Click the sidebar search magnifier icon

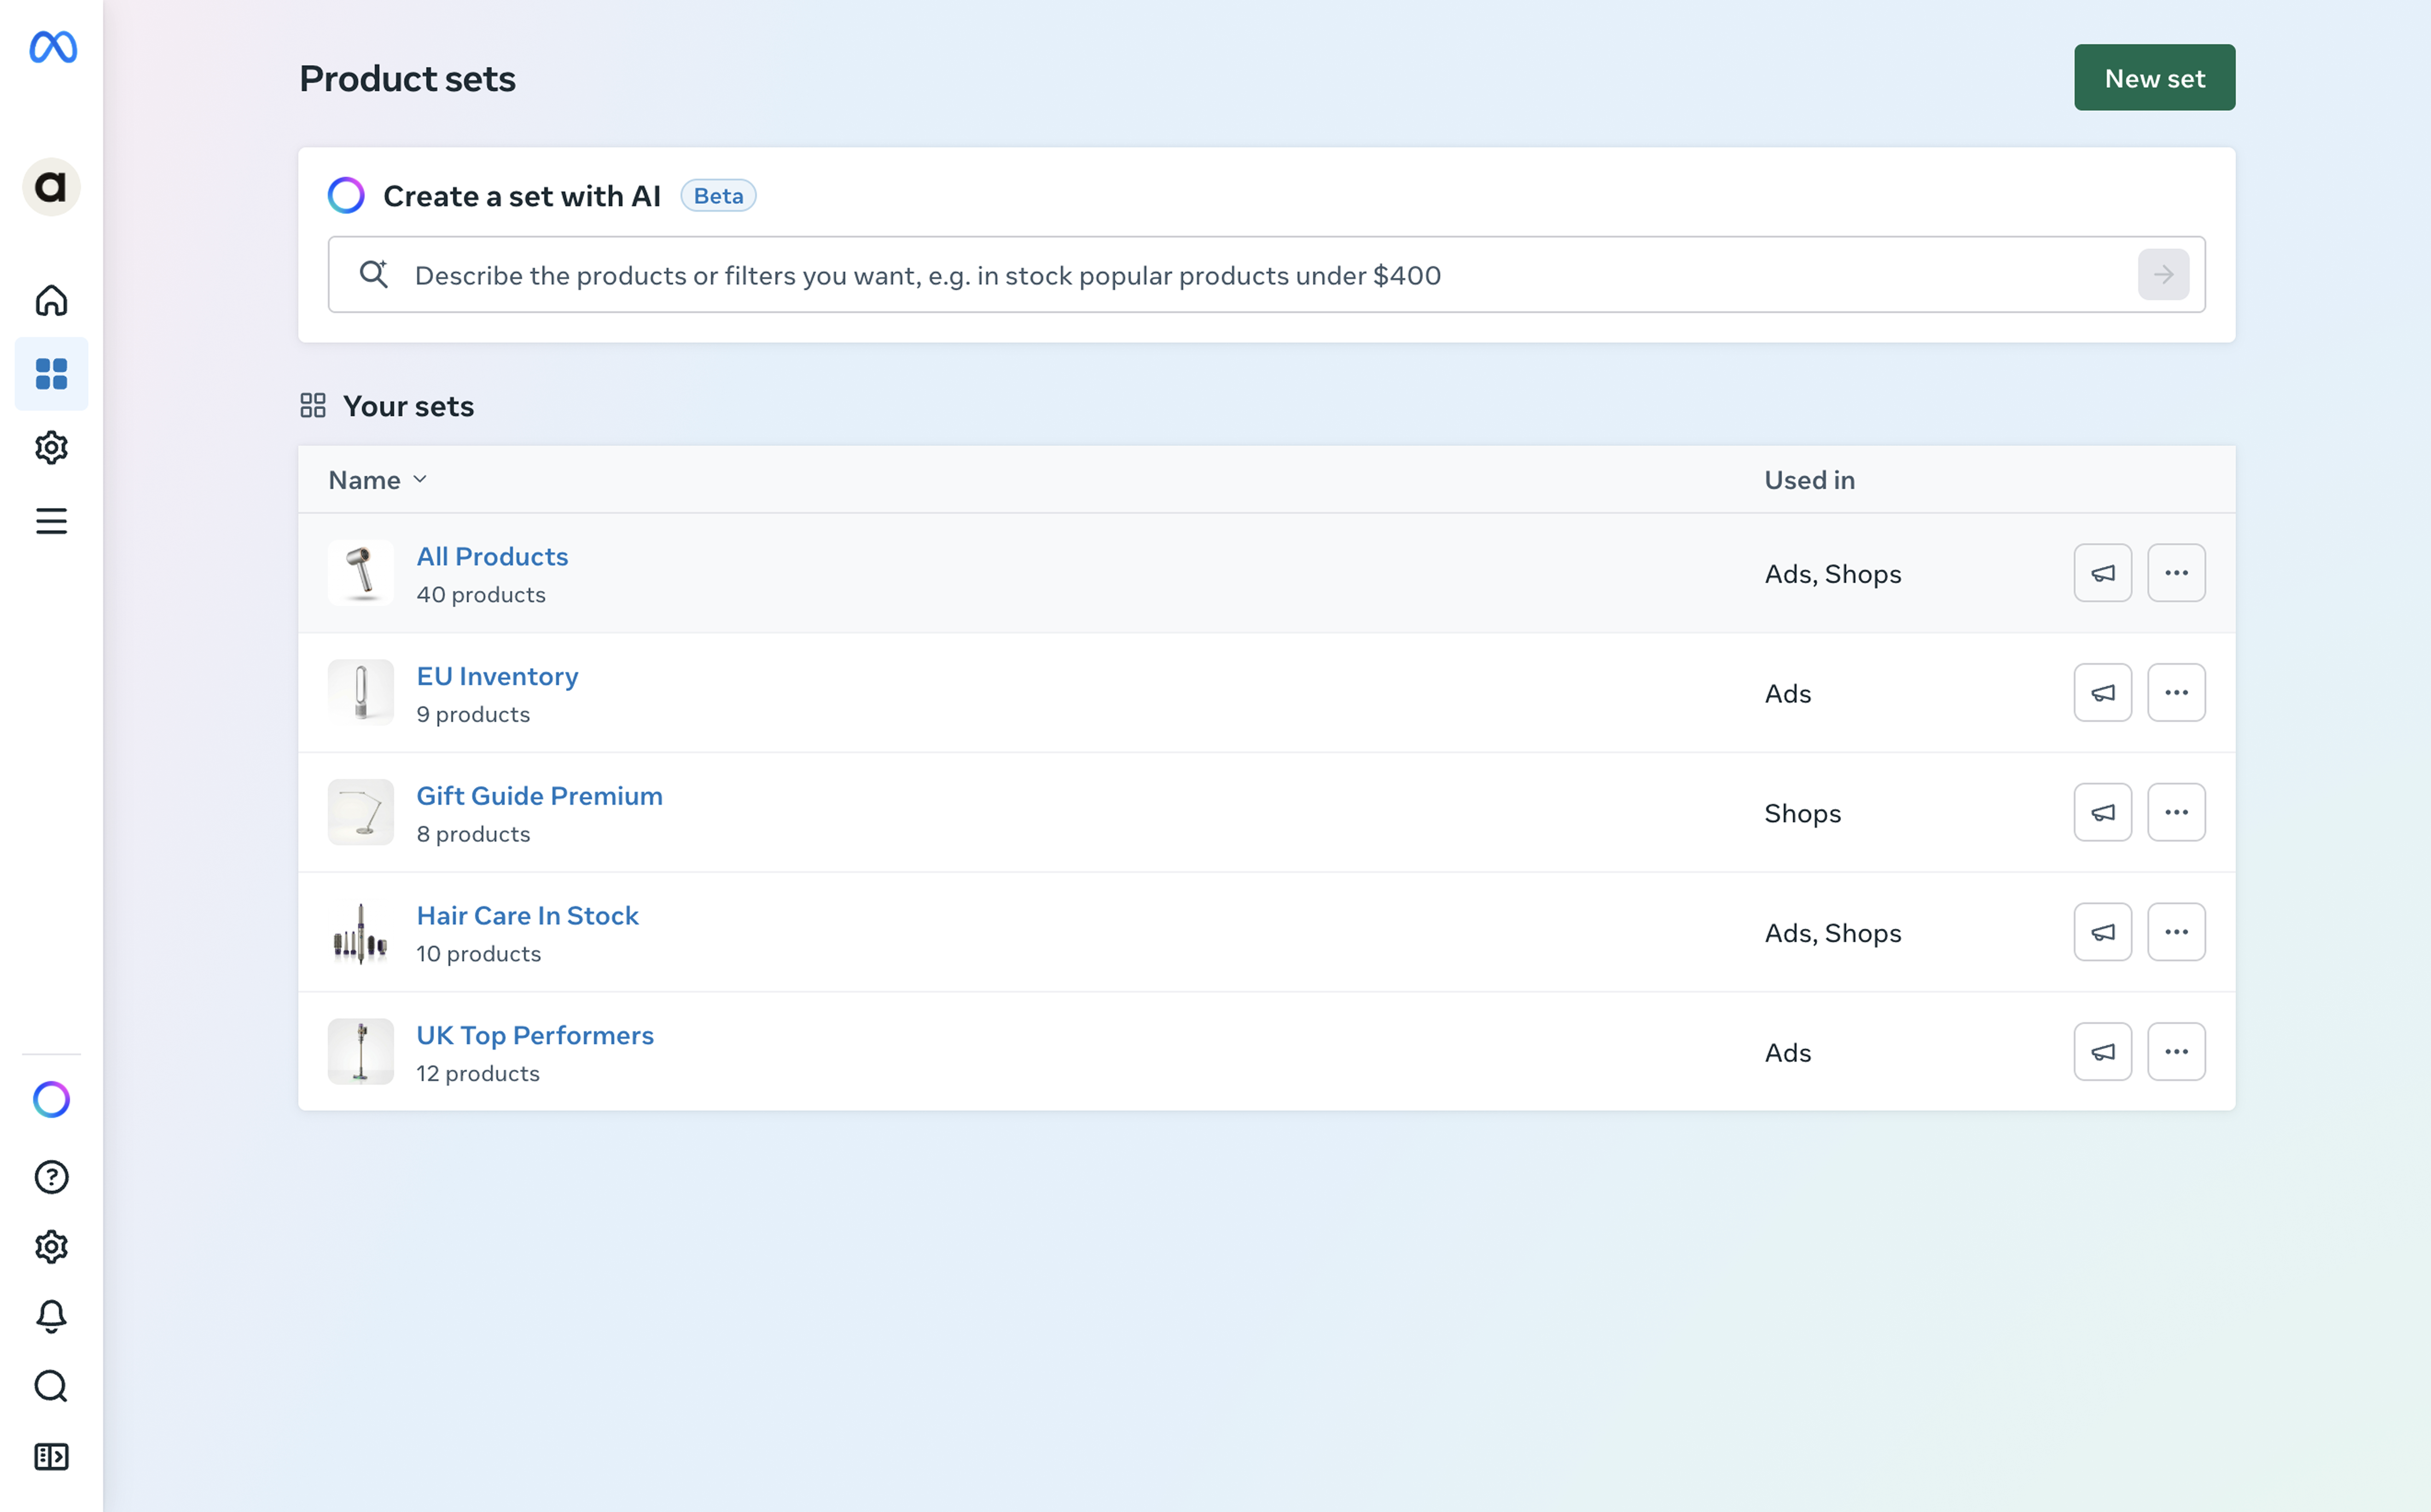point(51,1386)
